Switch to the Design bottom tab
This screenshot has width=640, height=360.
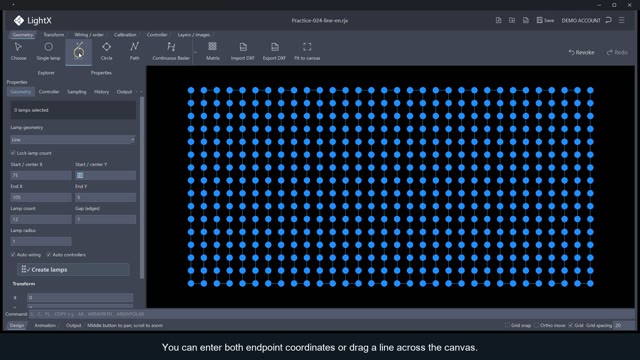click(x=17, y=325)
